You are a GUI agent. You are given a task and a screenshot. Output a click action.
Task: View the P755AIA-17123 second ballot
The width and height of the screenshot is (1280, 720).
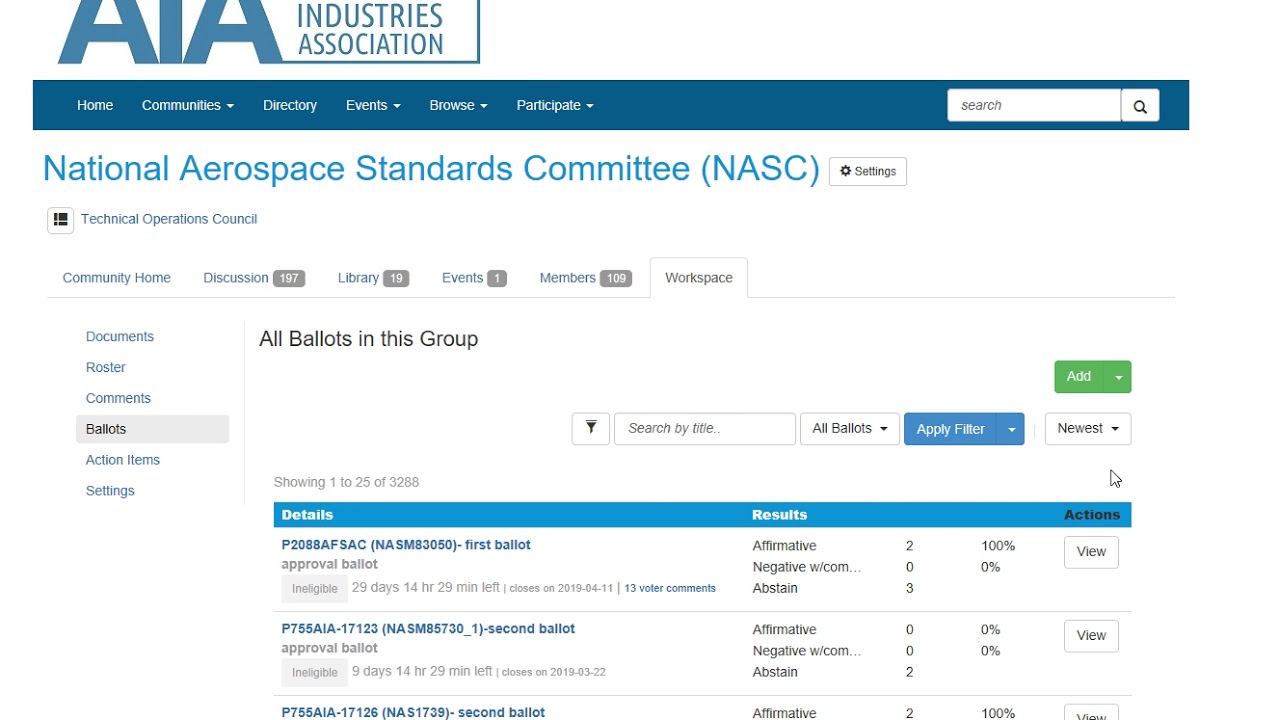(x=1091, y=636)
